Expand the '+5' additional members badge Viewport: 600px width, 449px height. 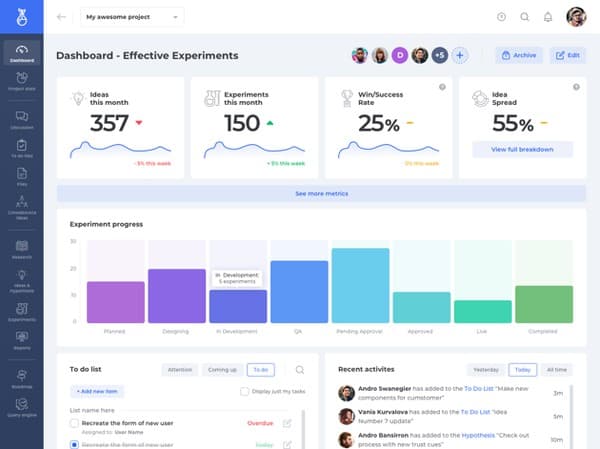(439, 56)
